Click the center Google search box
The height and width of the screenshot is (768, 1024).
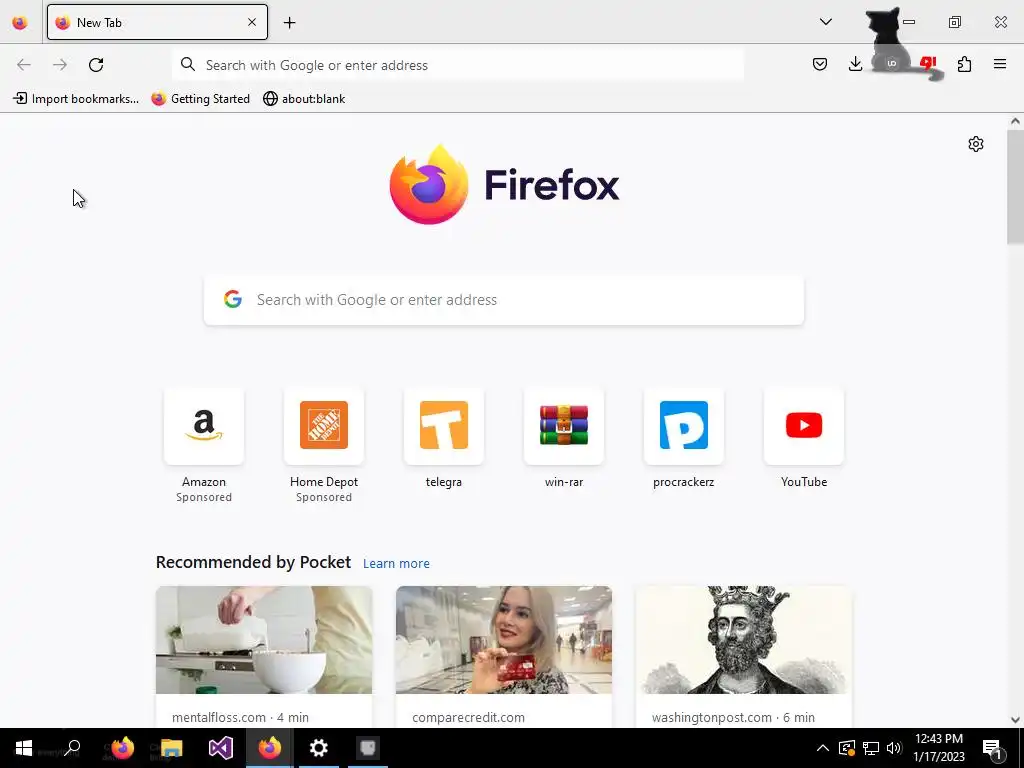(x=504, y=300)
